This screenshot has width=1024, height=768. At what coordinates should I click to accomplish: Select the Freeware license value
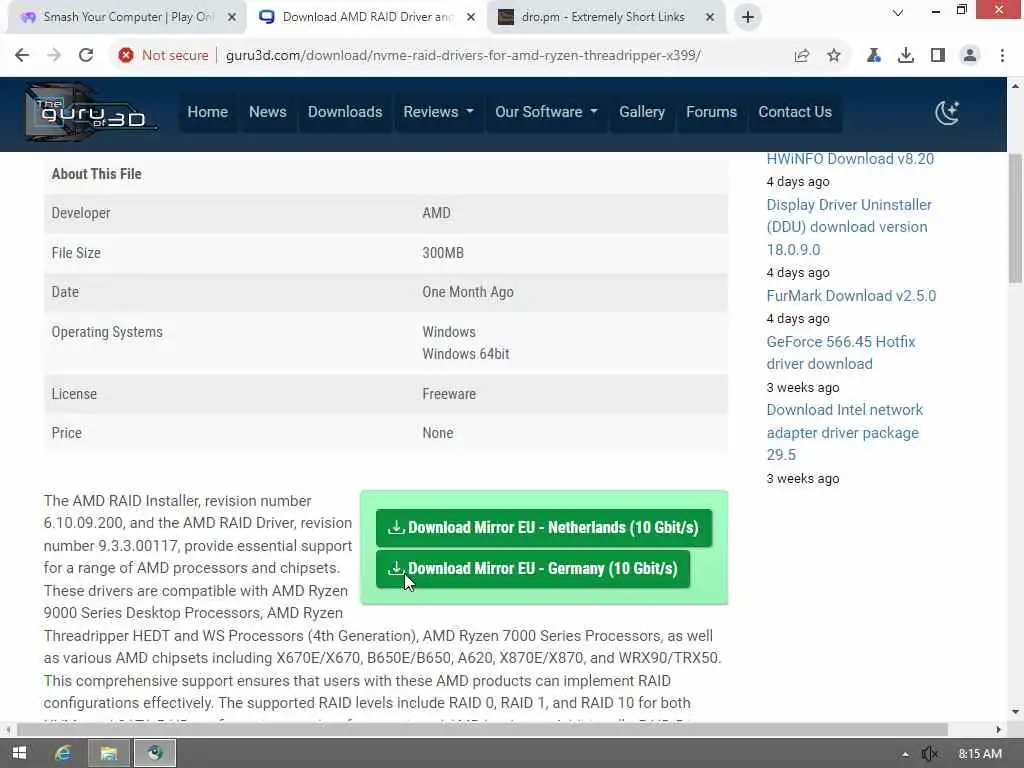pos(449,394)
